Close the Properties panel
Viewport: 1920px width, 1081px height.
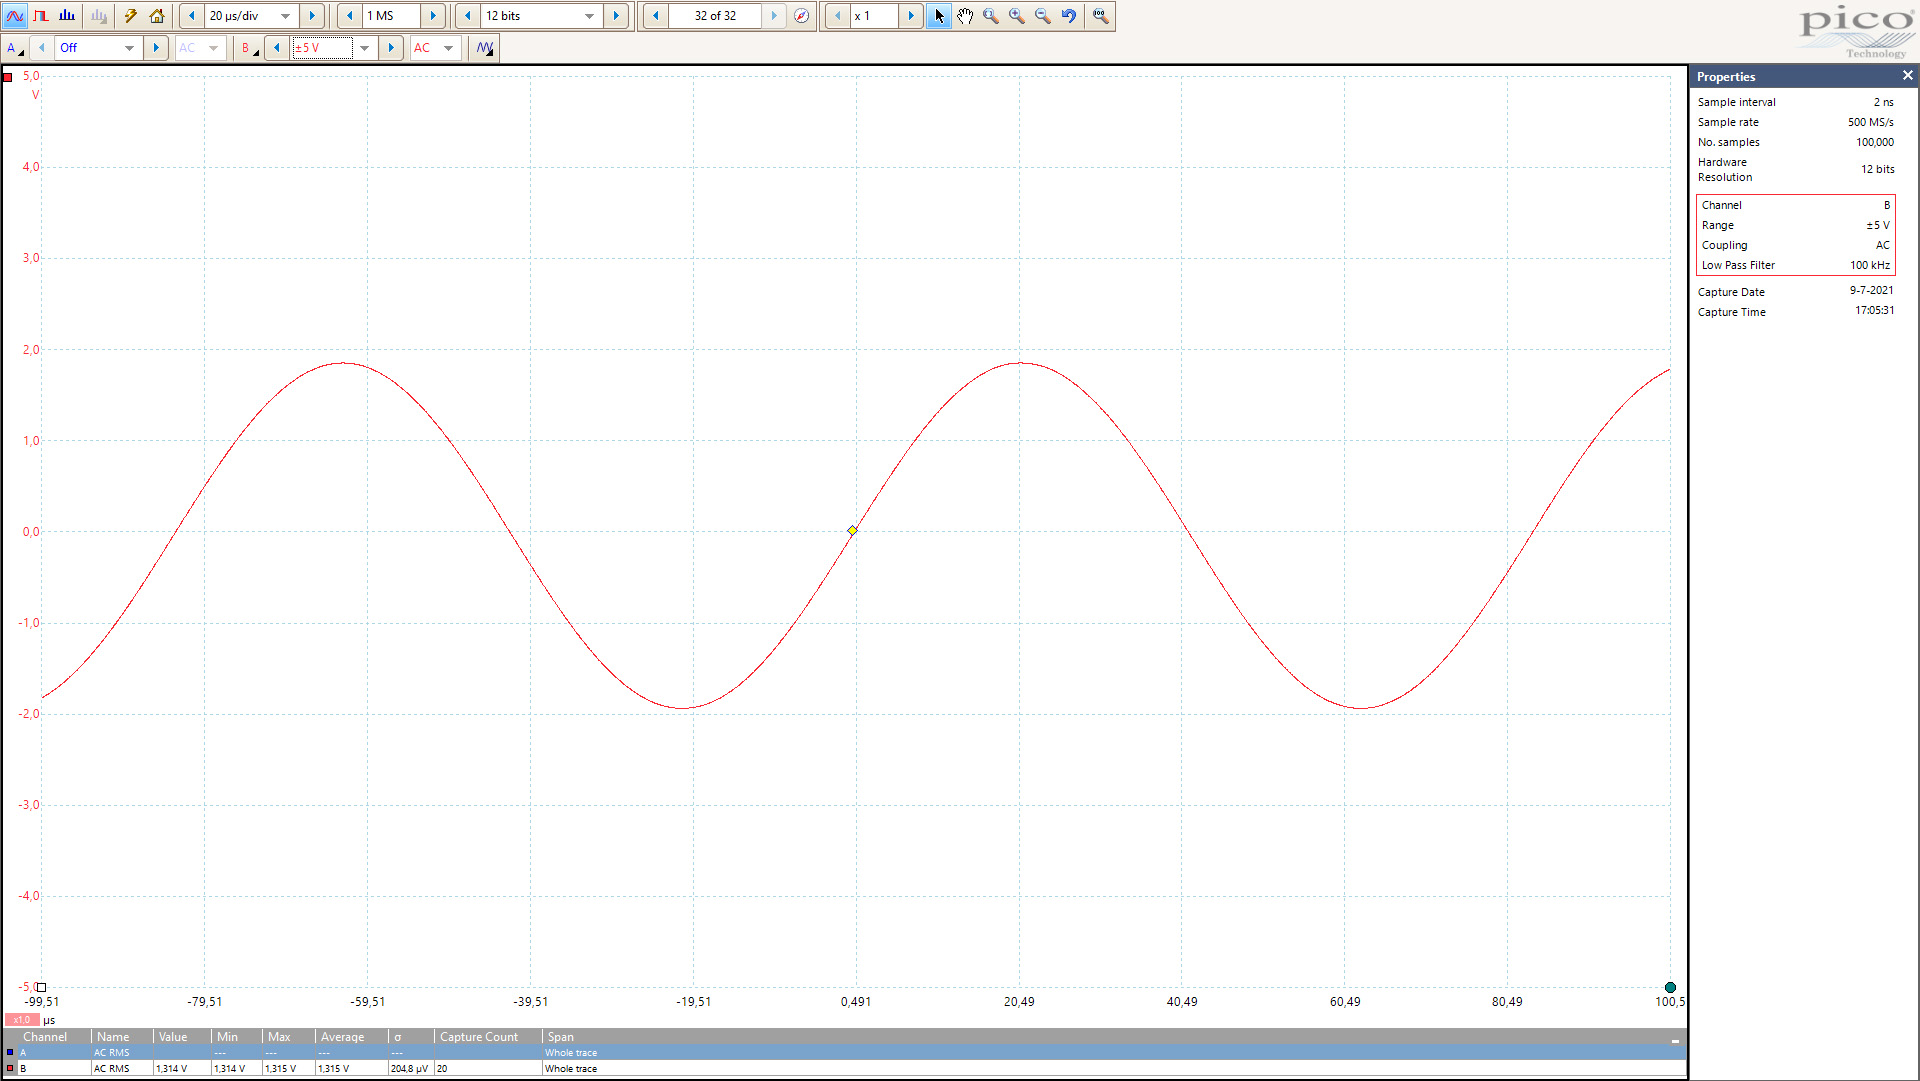coord(1907,76)
